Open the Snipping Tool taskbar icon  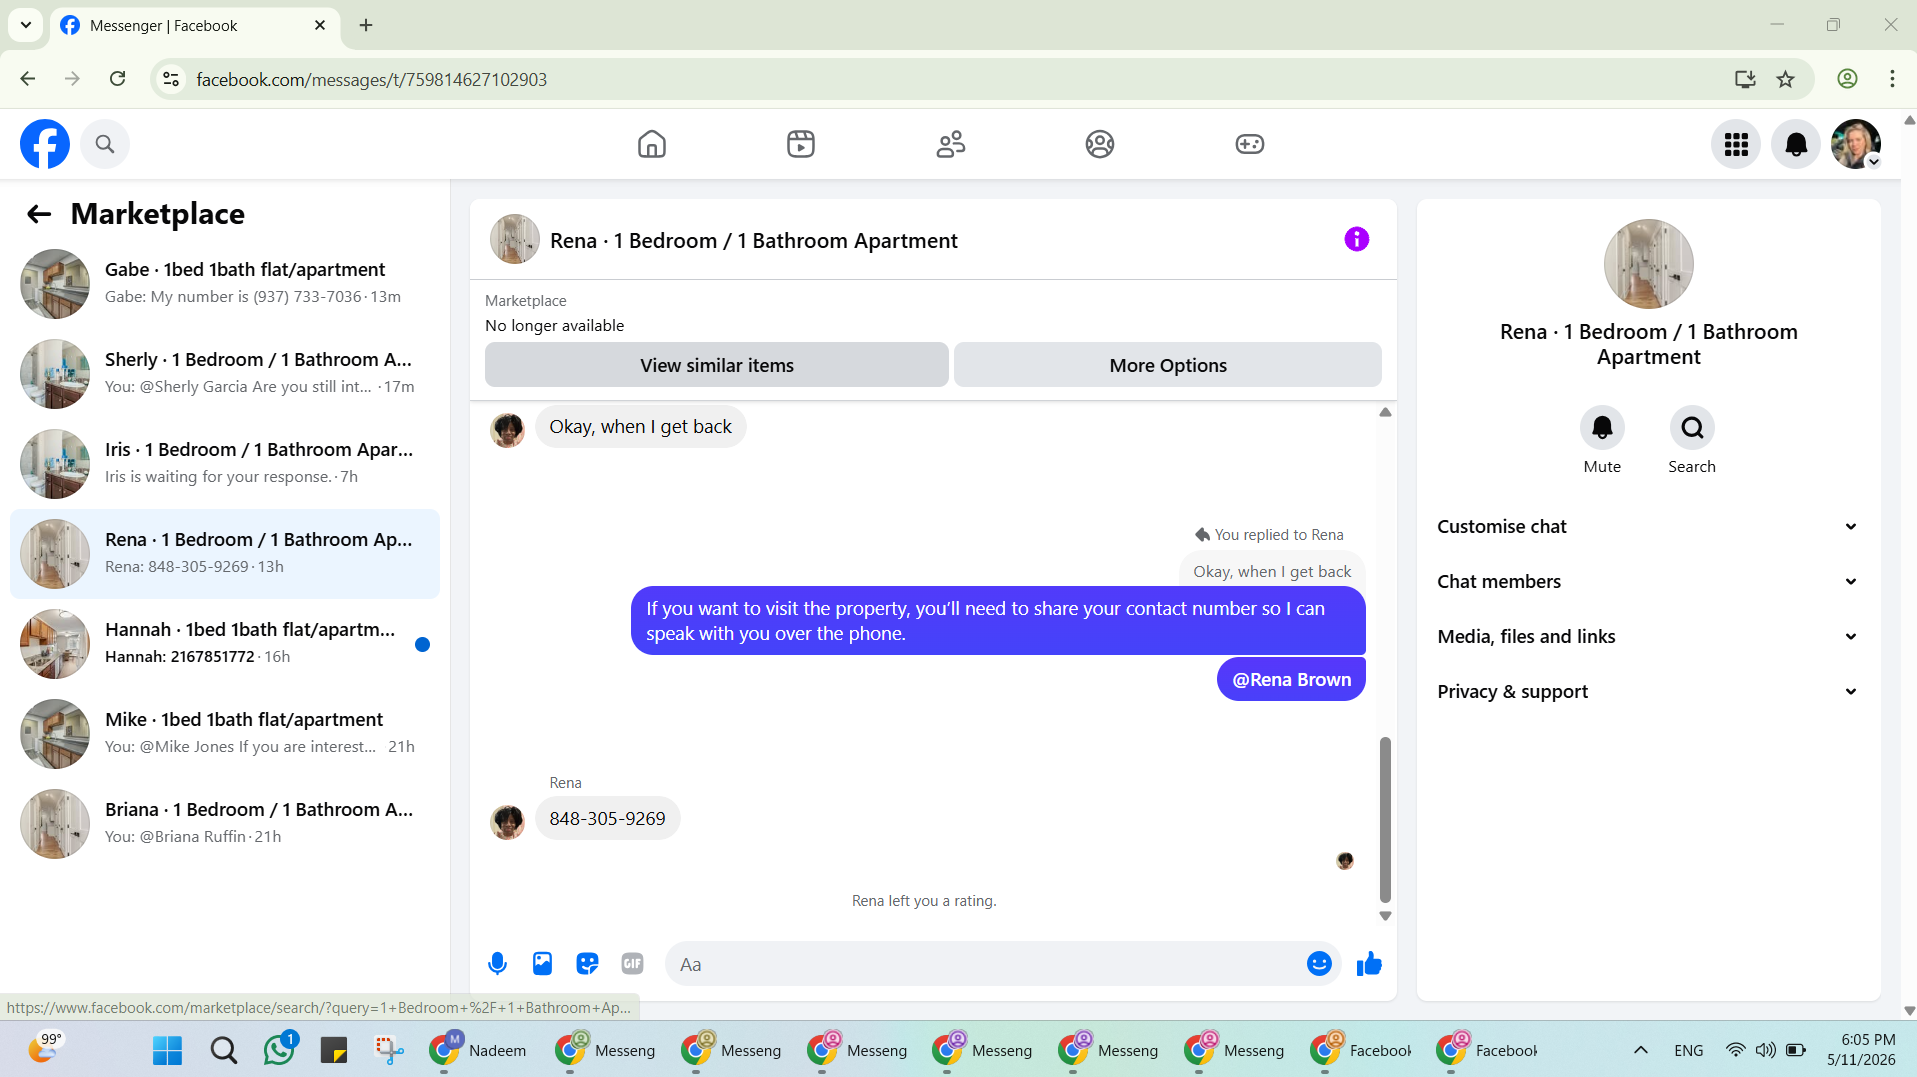coord(389,1050)
